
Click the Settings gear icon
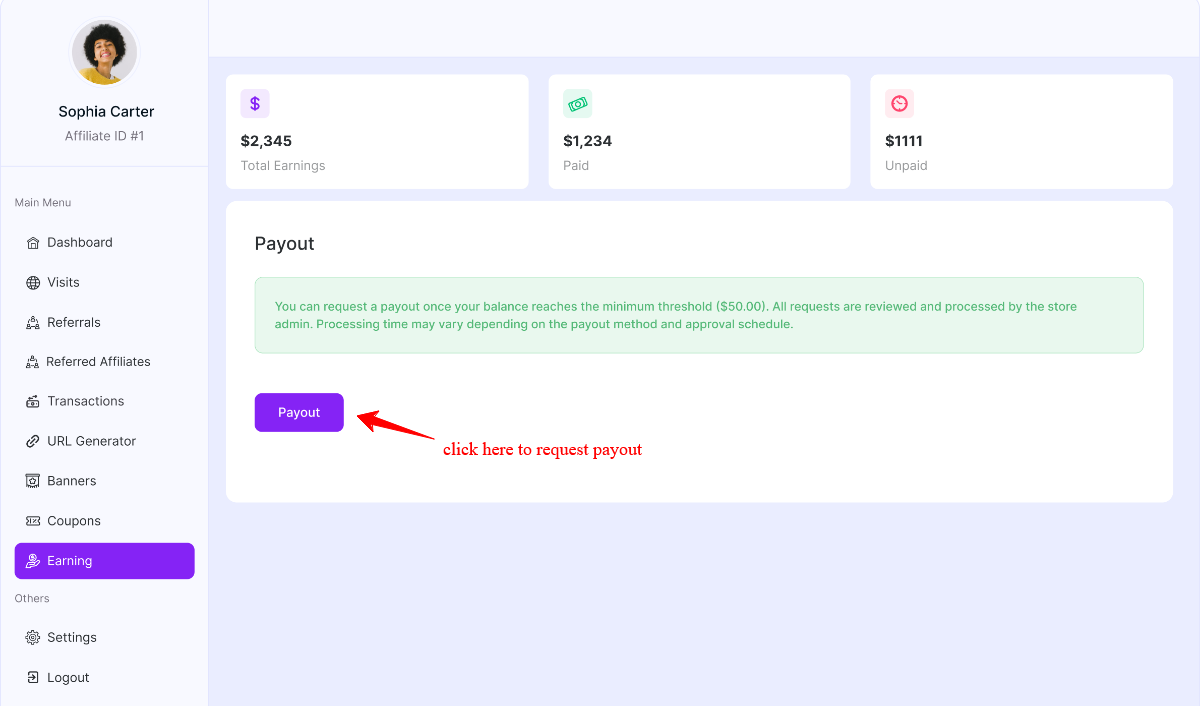pos(33,638)
